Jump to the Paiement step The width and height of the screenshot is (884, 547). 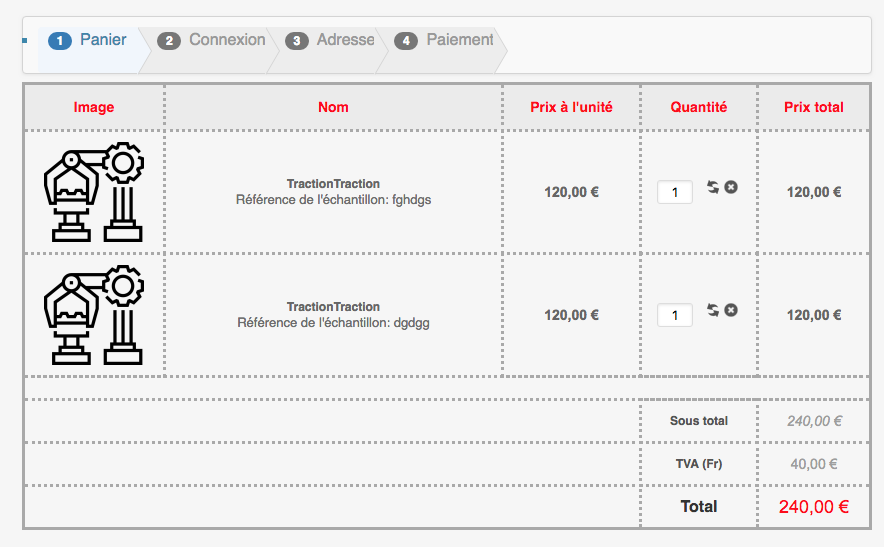pyautogui.click(x=446, y=40)
